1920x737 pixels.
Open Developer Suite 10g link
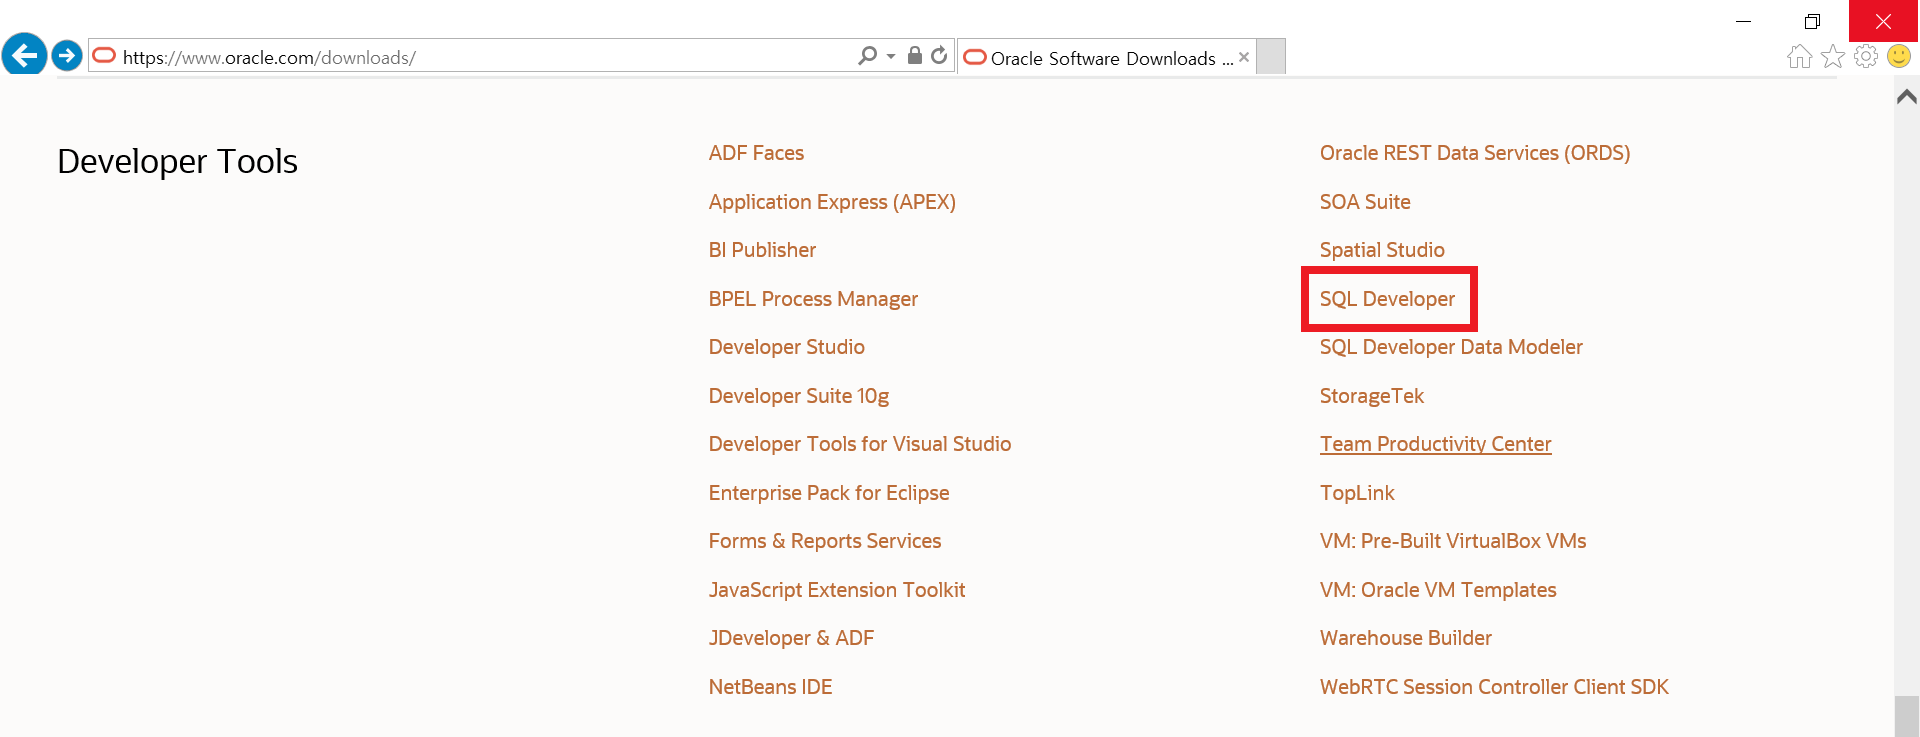(798, 396)
